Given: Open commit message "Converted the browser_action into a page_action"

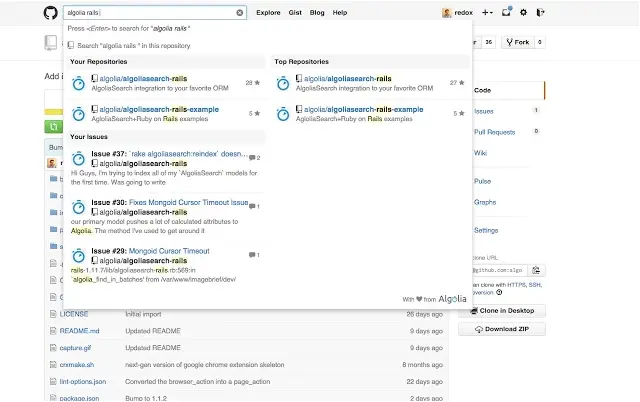Looking at the screenshot, I should tap(198, 382).
